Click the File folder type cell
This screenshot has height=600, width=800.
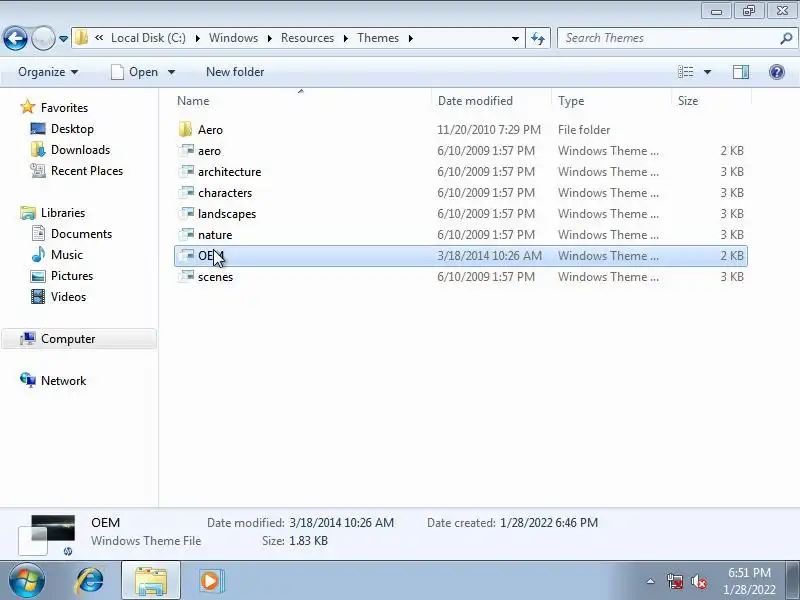(584, 130)
